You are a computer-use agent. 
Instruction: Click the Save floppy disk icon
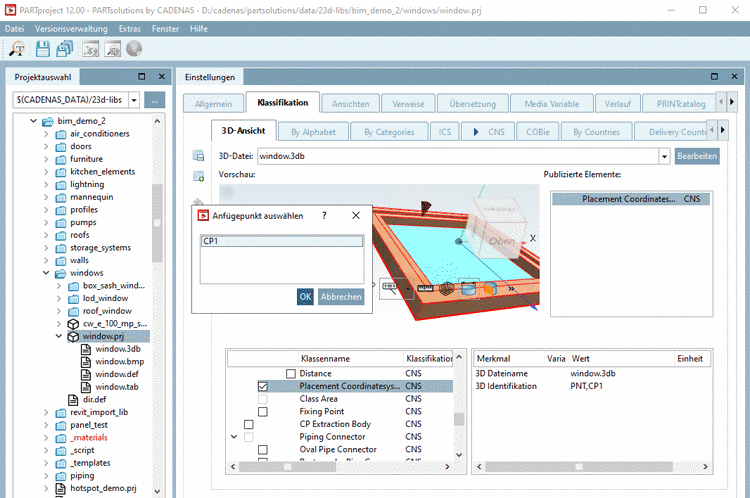pos(43,49)
